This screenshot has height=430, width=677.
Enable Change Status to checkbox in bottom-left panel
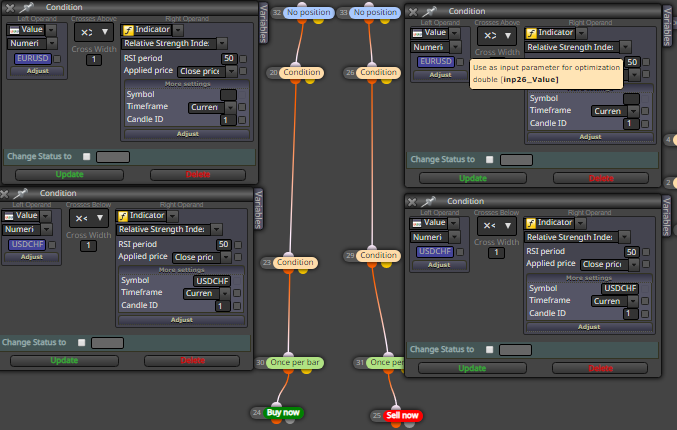tap(81, 342)
